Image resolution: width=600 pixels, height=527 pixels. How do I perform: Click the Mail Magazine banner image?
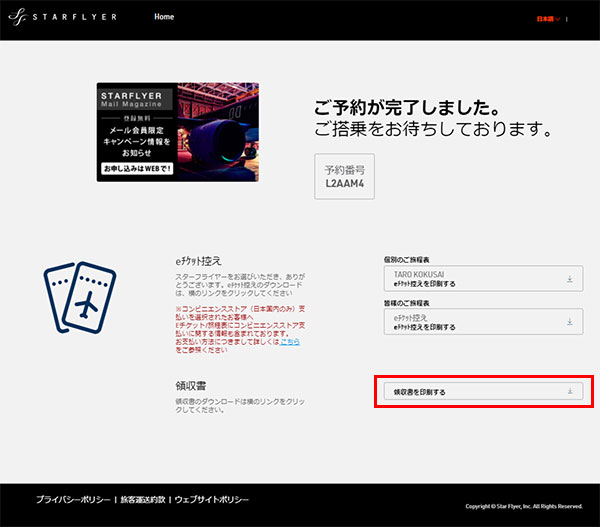[x=178, y=133]
